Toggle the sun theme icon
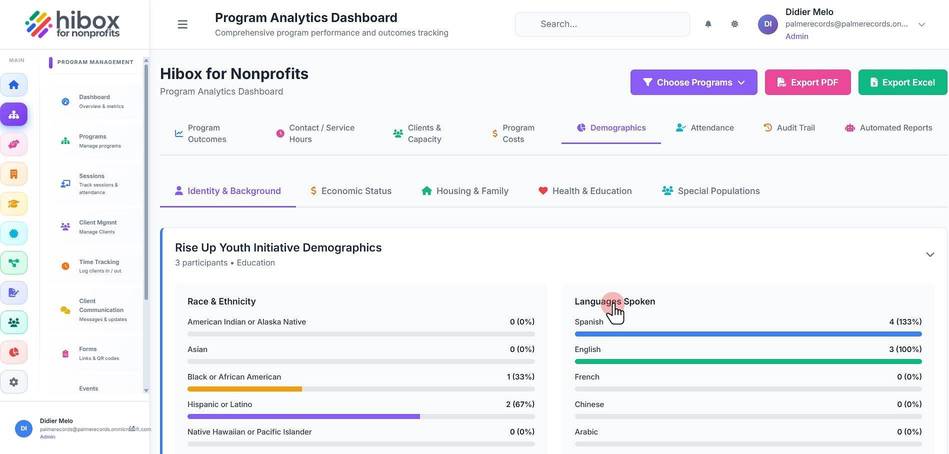The width and height of the screenshot is (949, 454). pyautogui.click(x=734, y=24)
